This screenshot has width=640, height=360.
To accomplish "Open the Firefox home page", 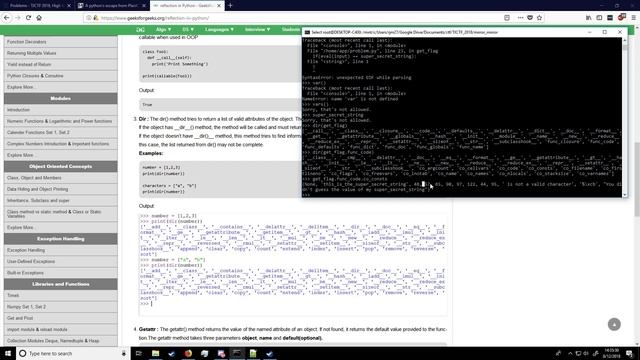I will [39, 18].
